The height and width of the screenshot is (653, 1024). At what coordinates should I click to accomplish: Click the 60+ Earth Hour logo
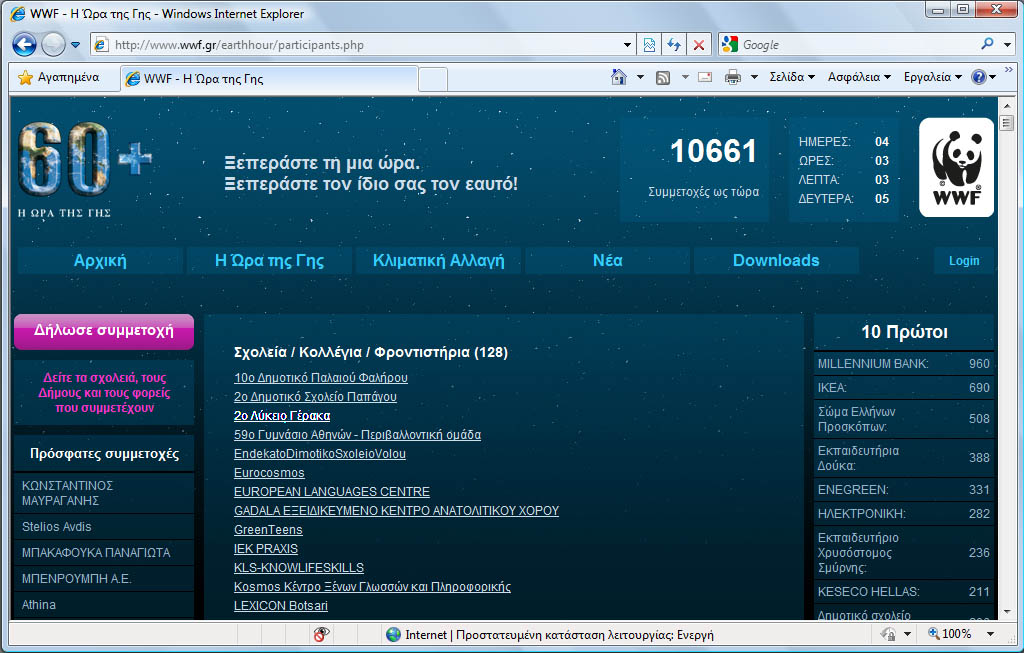click(85, 168)
